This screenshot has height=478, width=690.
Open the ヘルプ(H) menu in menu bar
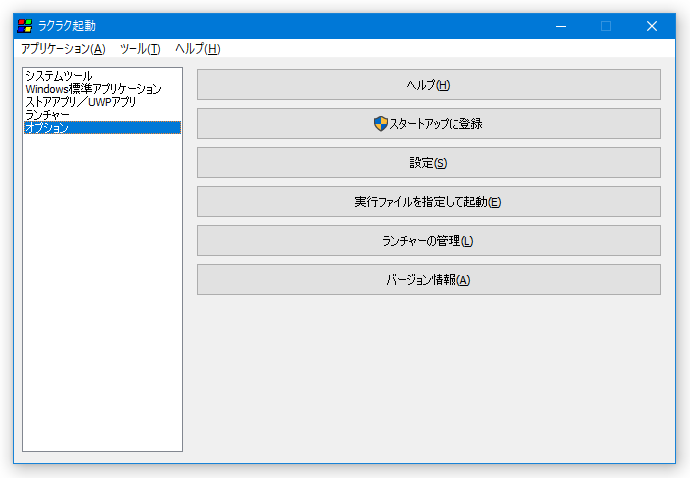tap(198, 49)
